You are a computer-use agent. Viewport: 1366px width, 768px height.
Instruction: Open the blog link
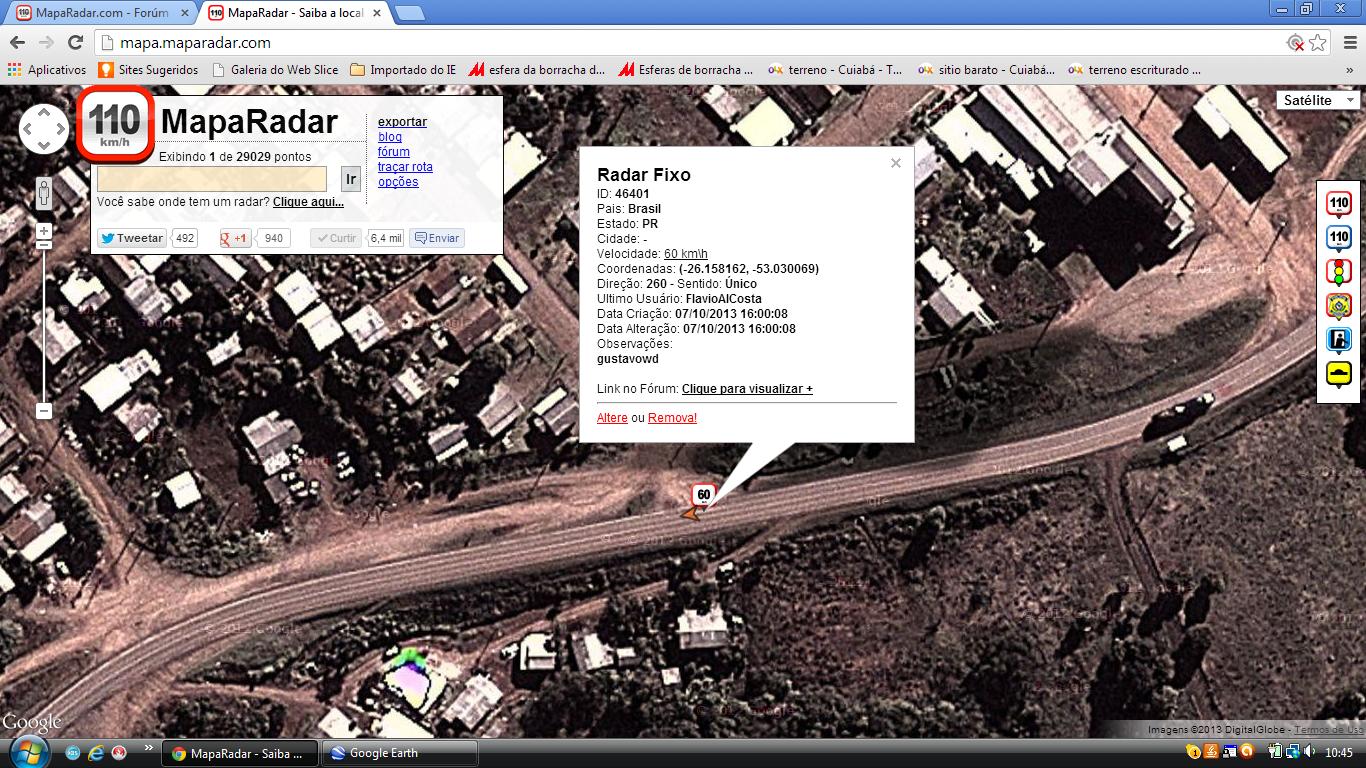tap(390, 137)
